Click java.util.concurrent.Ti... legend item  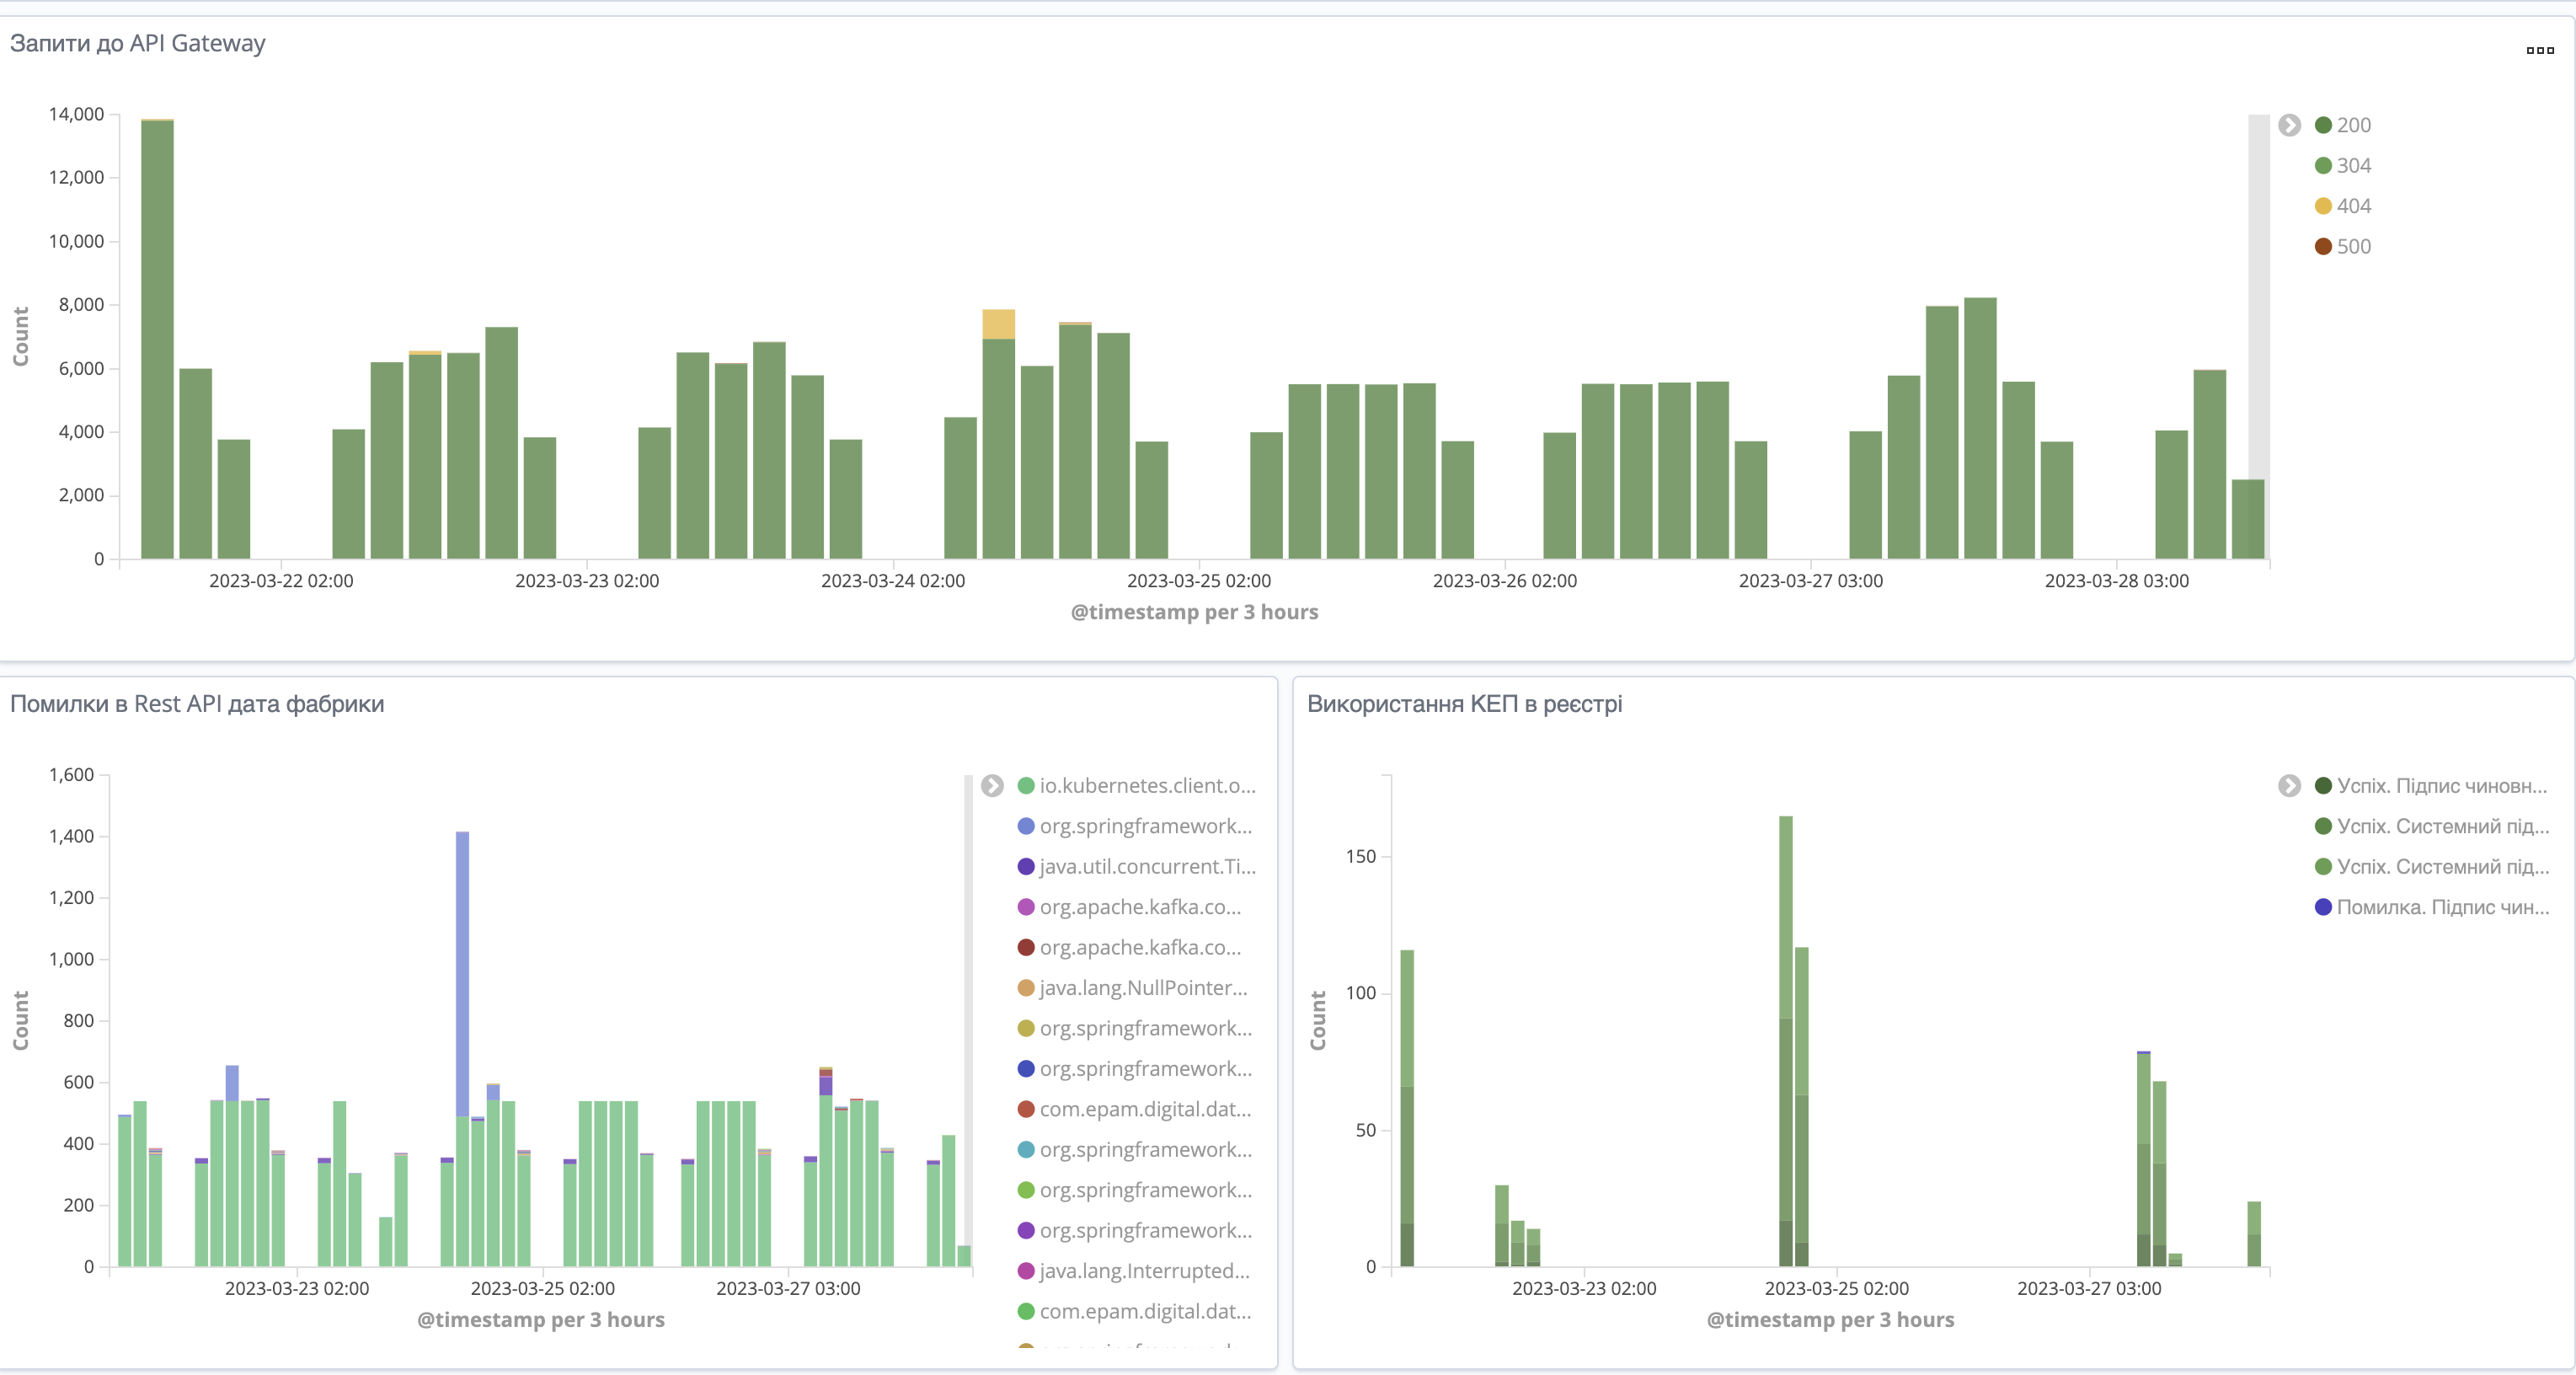pos(1136,867)
